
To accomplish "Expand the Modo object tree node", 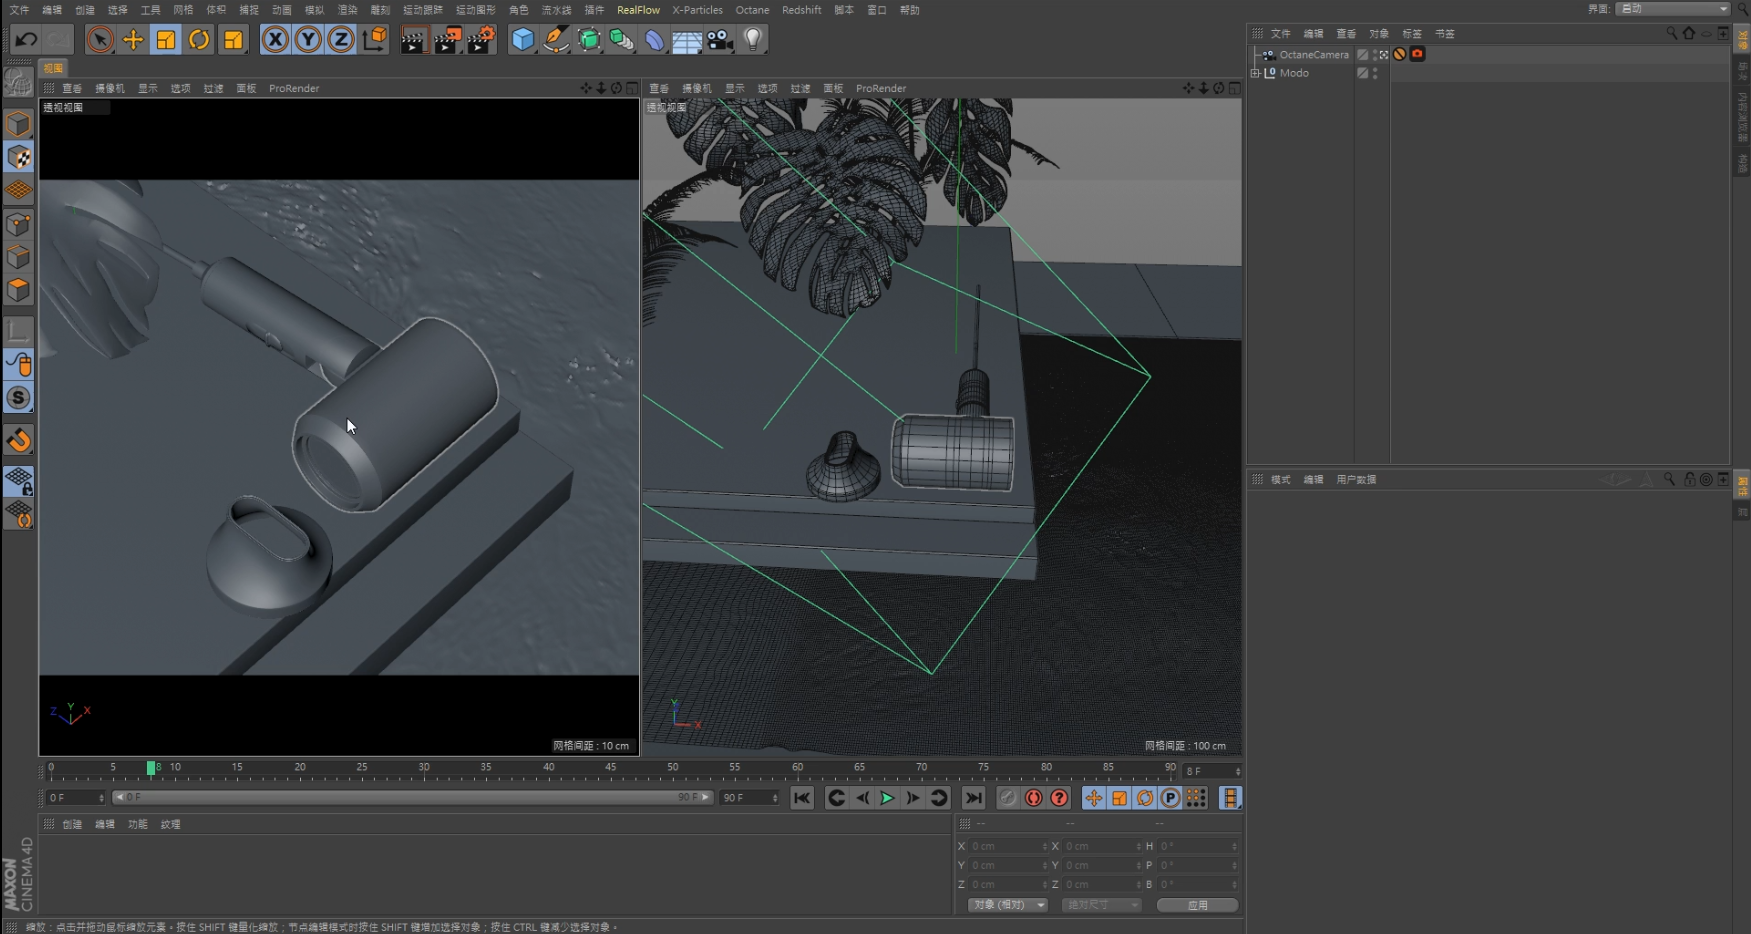I will click(x=1255, y=73).
